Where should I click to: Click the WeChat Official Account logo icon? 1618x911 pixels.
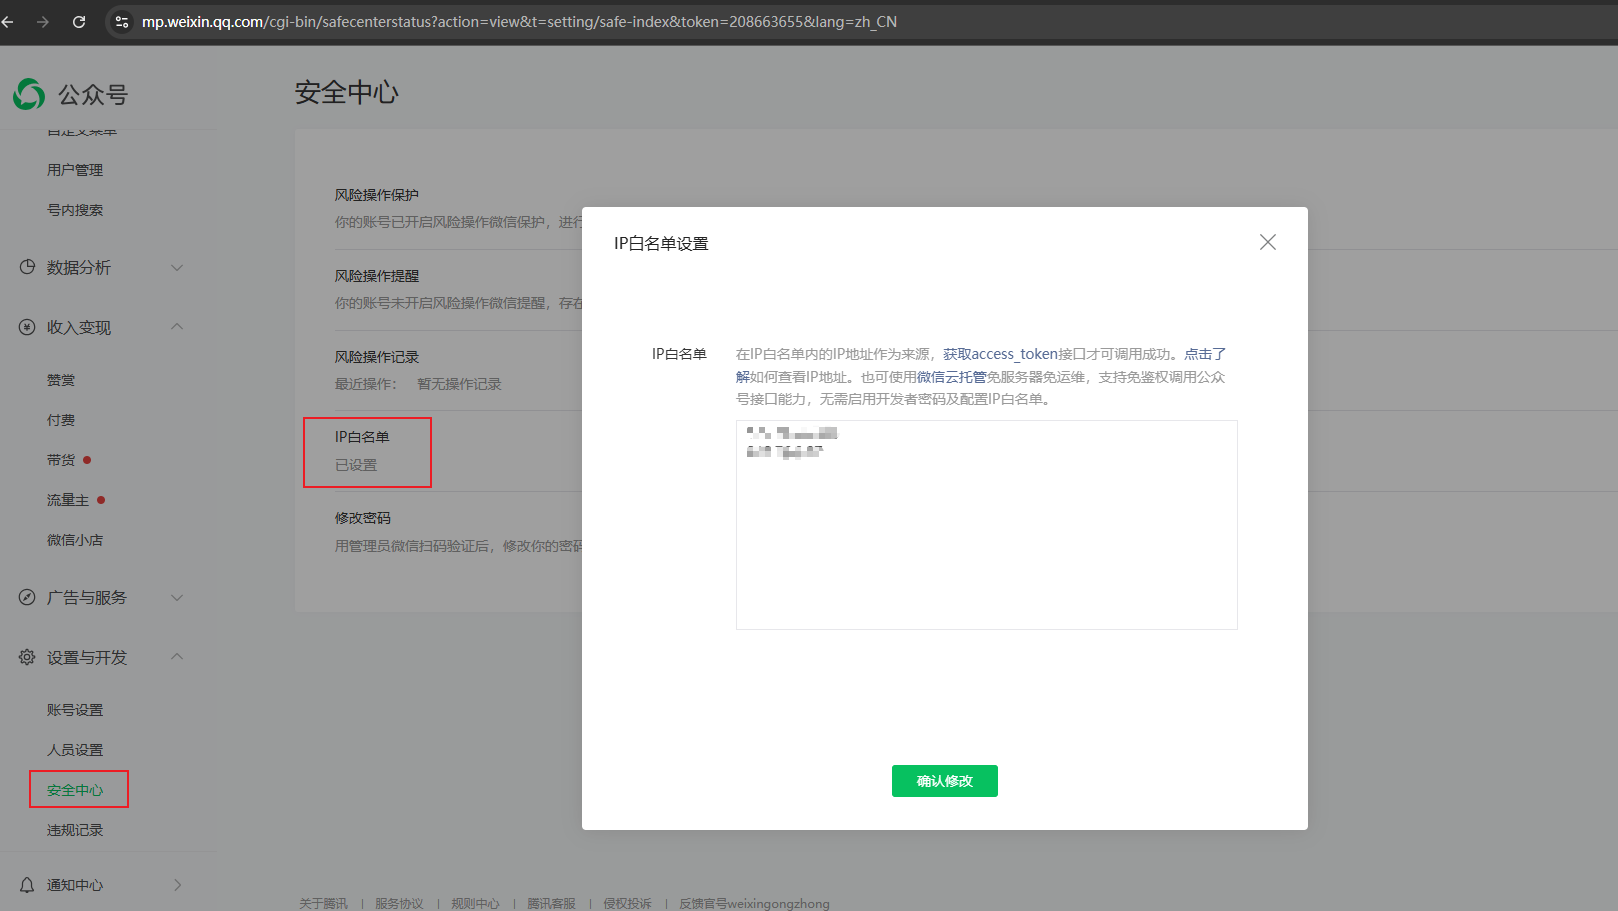coord(29,95)
